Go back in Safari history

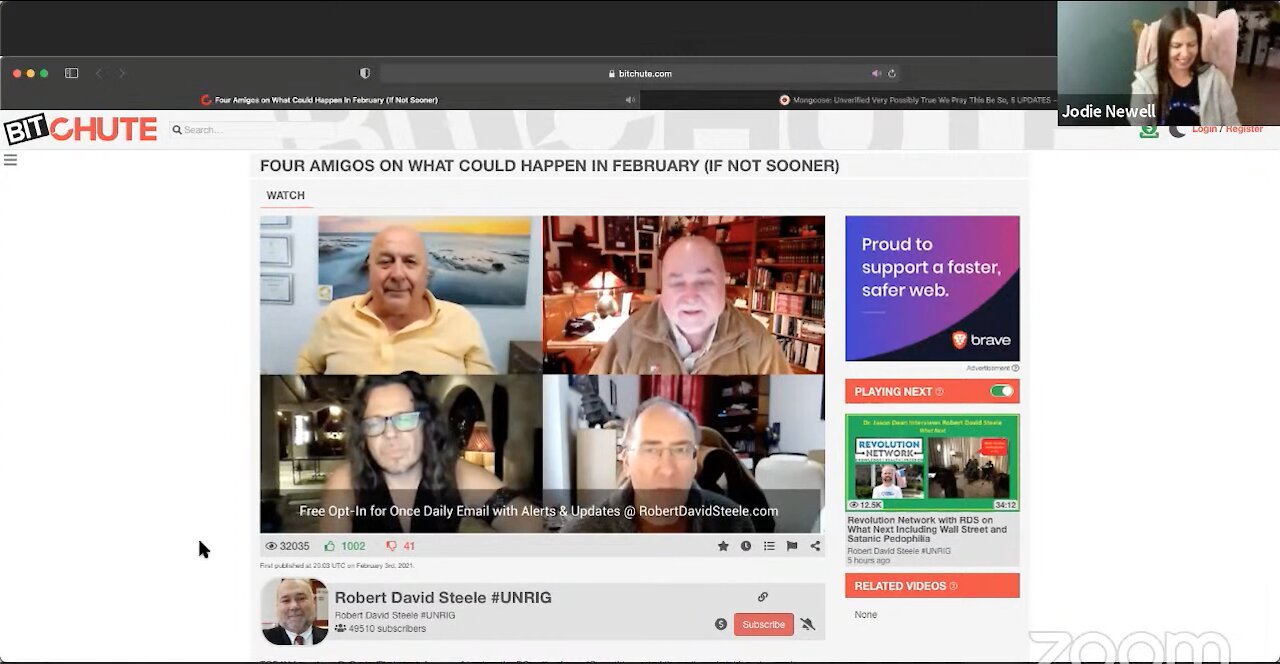click(x=99, y=73)
